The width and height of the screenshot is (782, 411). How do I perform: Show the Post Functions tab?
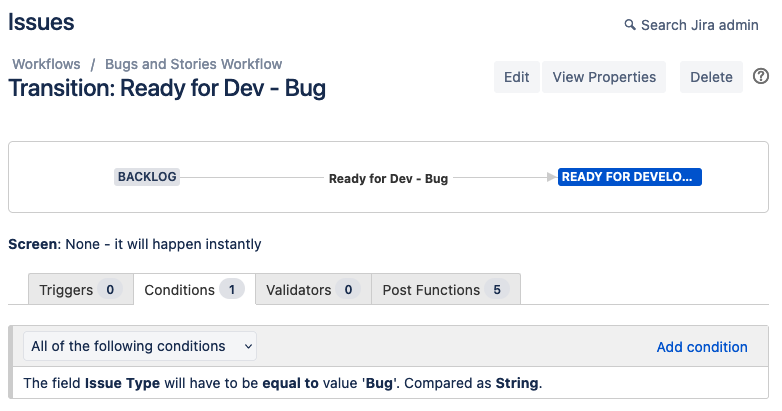coord(445,290)
